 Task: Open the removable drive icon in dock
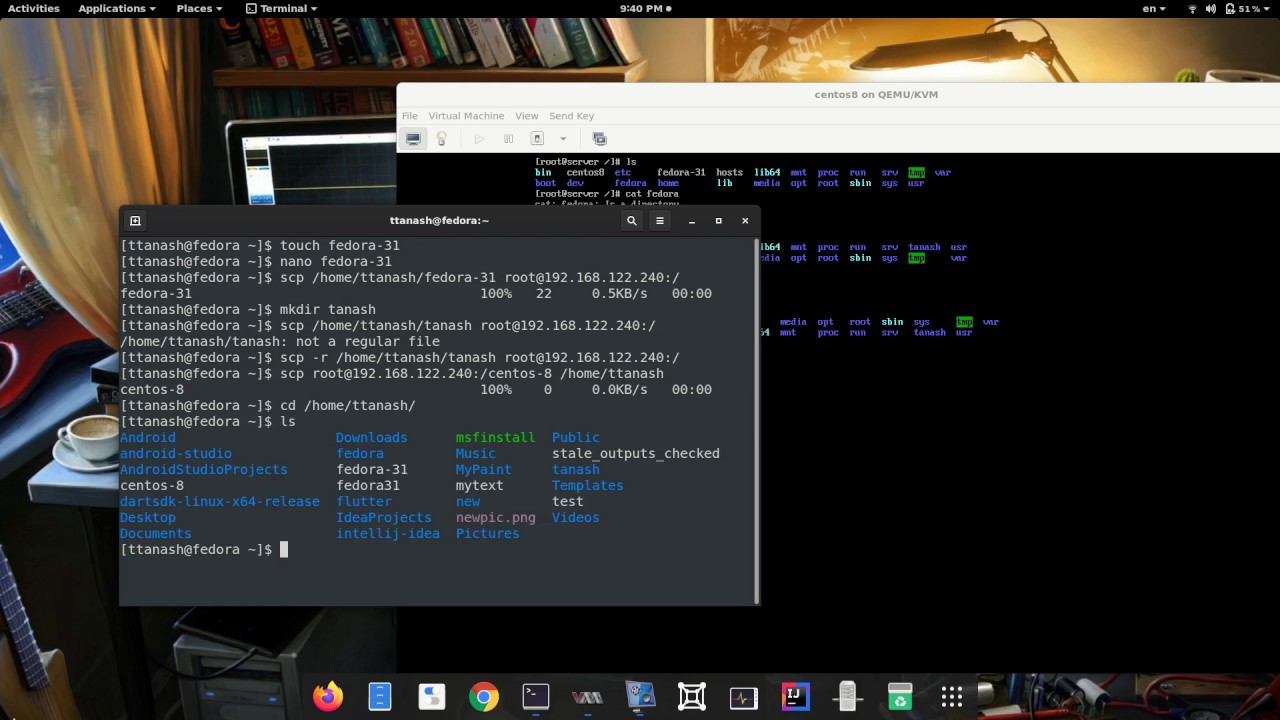tap(848, 696)
